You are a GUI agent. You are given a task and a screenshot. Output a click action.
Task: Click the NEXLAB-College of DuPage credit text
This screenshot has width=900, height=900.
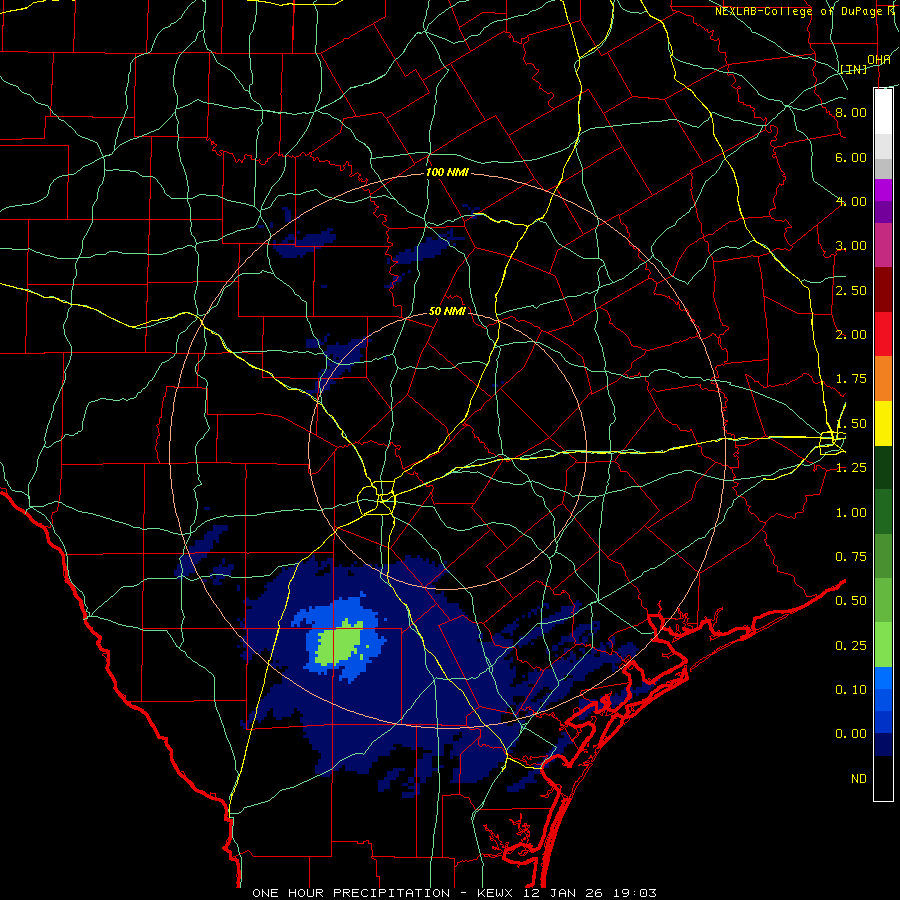pos(806,11)
